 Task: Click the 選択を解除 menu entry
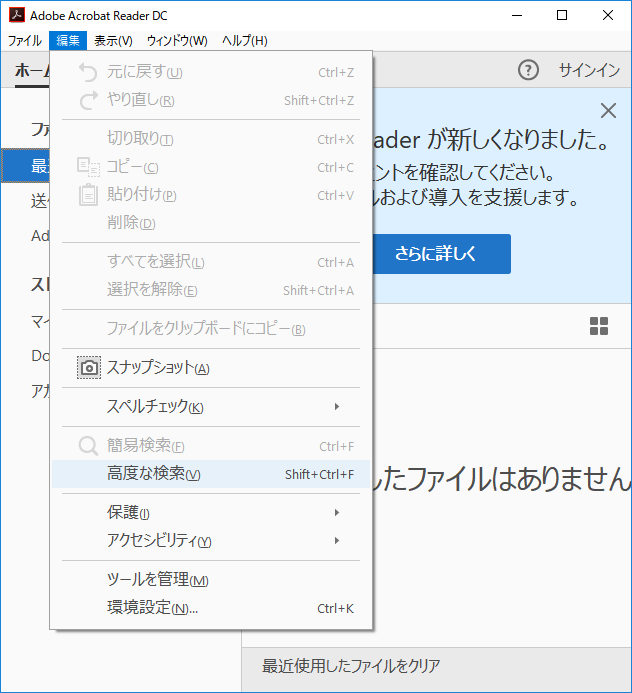pyautogui.click(x=211, y=290)
